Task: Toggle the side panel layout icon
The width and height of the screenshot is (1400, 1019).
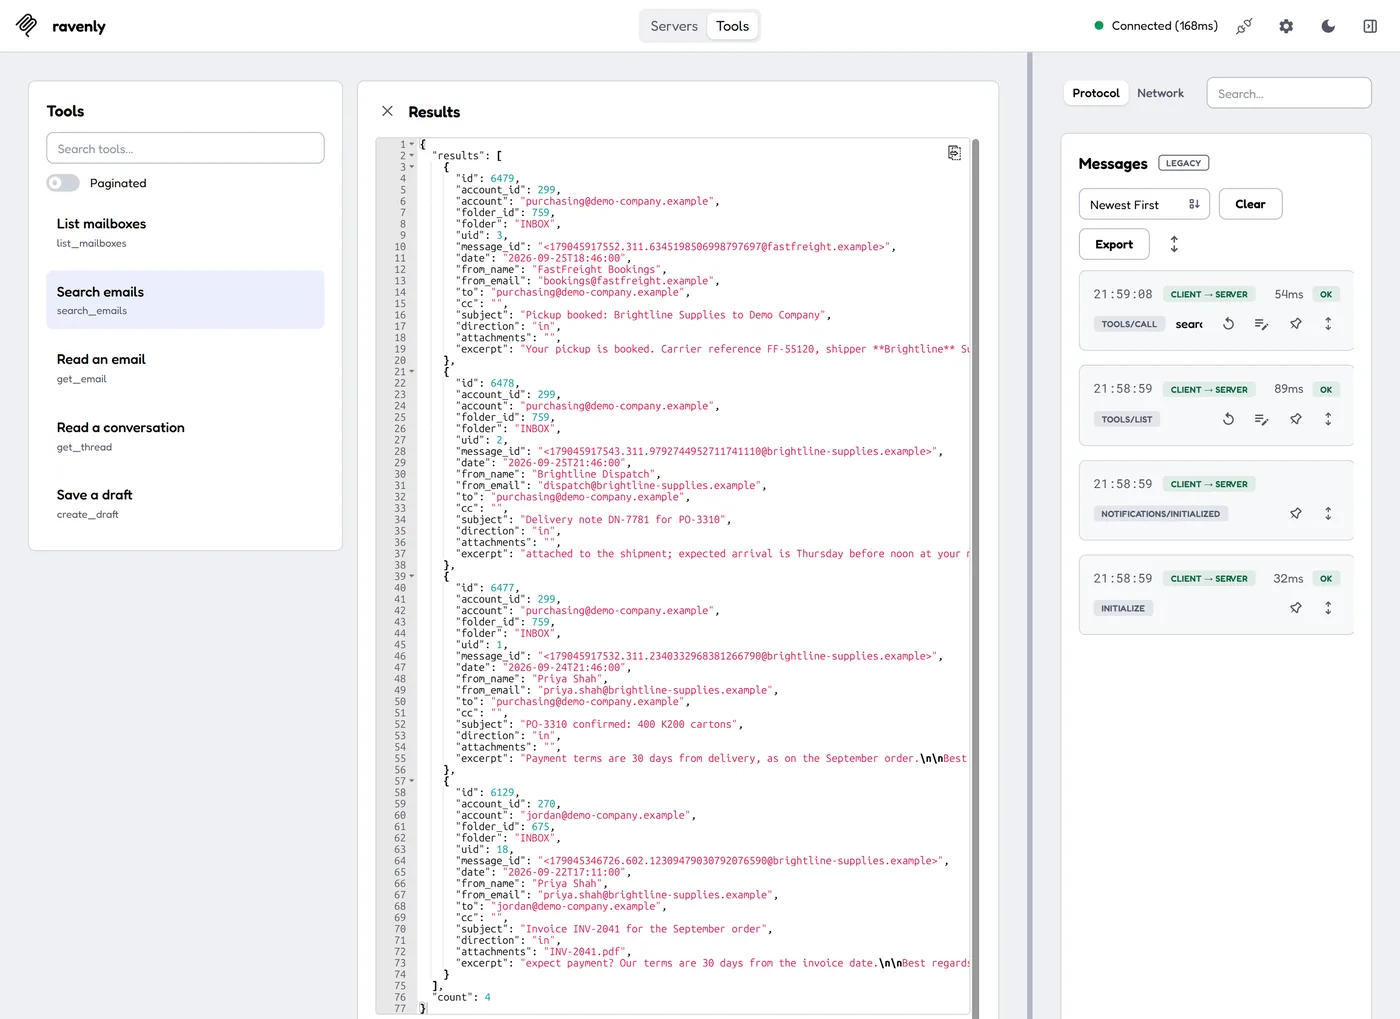Action: tap(1370, 26)
